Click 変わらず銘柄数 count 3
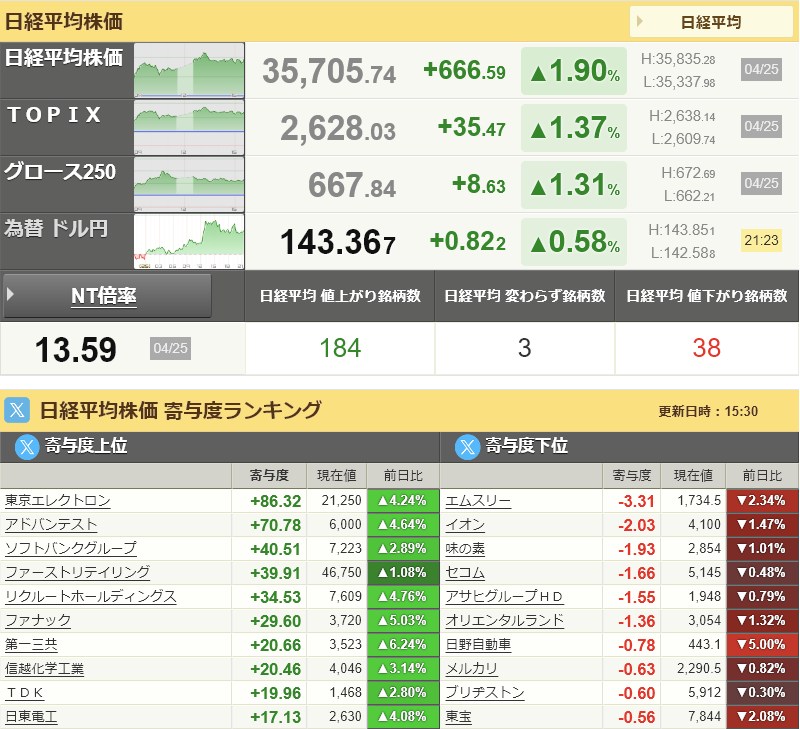 524,348
